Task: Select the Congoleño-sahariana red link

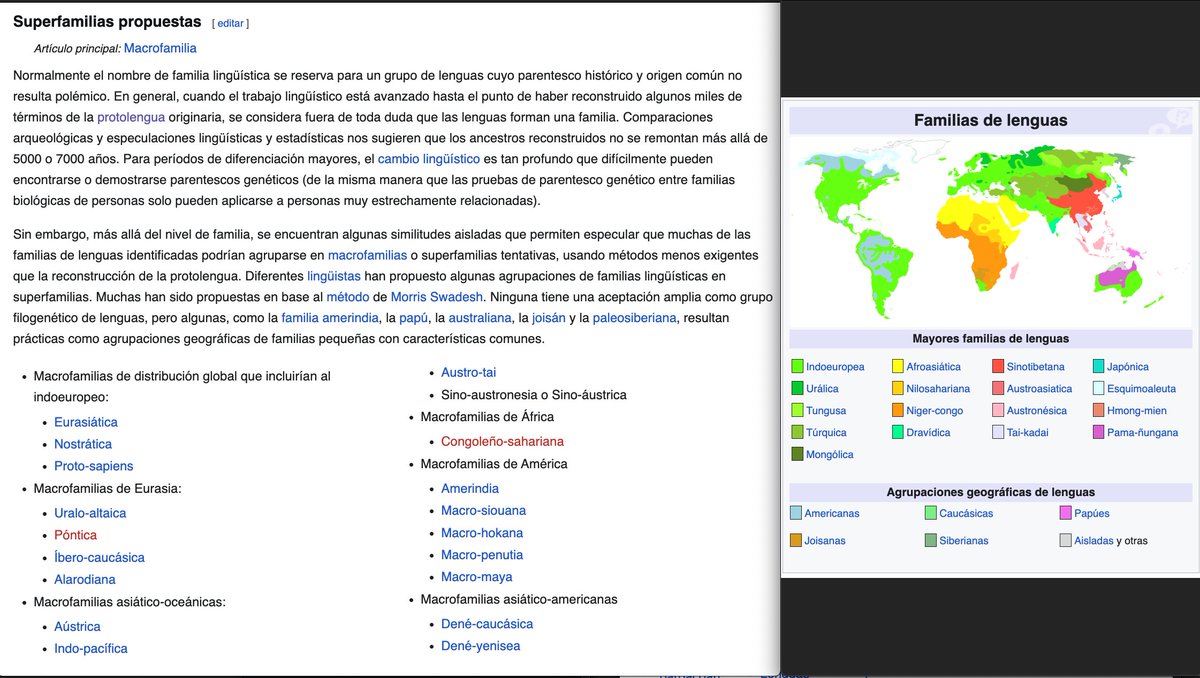Action: coord(502,441)
